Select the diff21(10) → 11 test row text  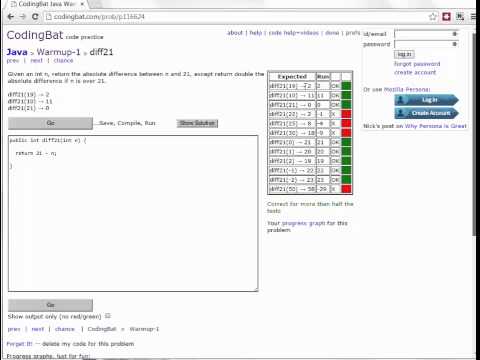click(x=292, y=95)
